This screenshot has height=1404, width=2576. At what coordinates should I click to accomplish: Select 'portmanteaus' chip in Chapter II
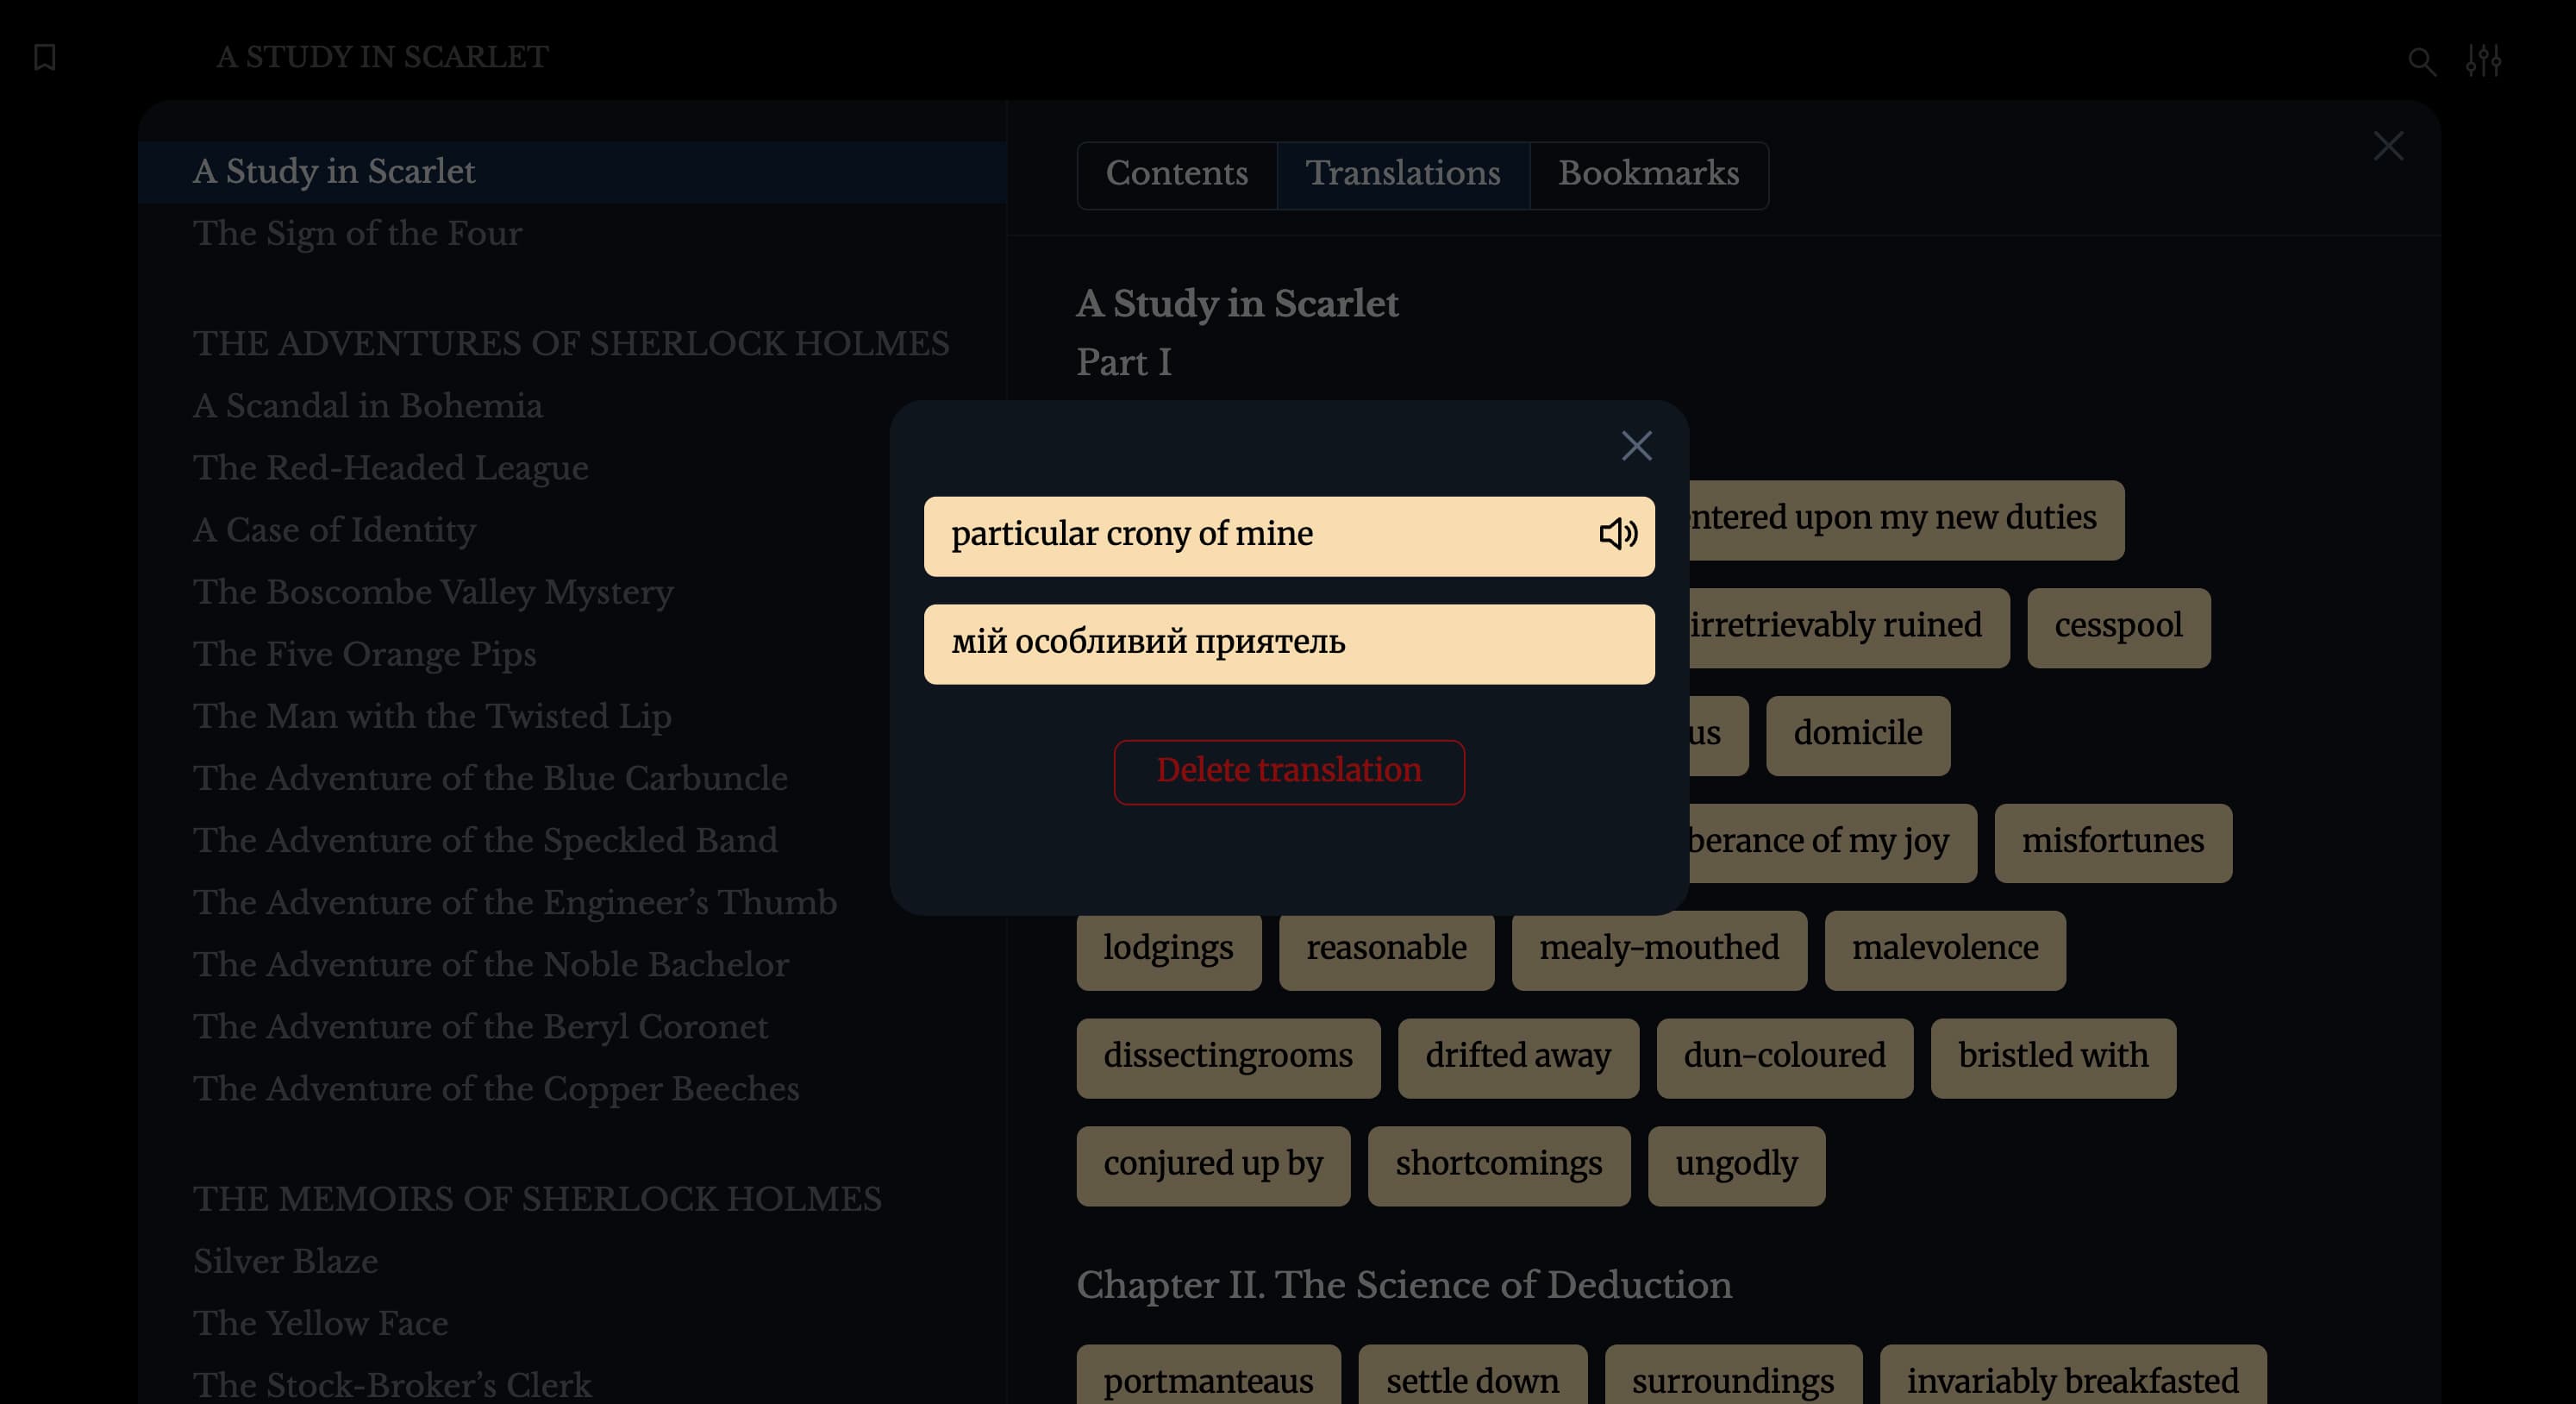pyautogui.click(x=1207, y=1381)
